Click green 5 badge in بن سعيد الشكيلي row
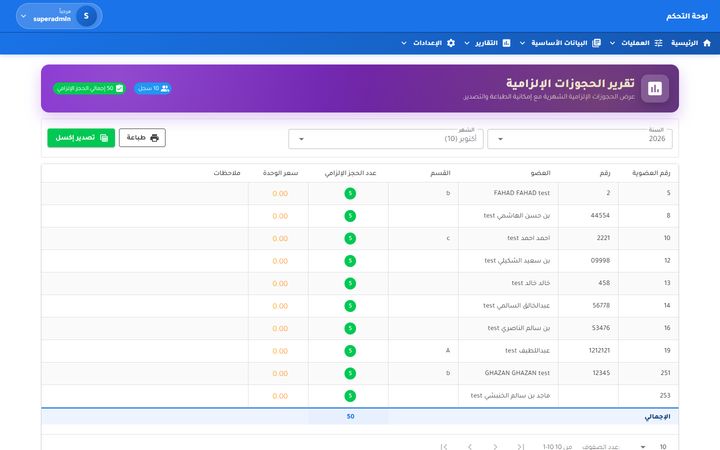This screenshot has height=450, width=720. [350, 261]
